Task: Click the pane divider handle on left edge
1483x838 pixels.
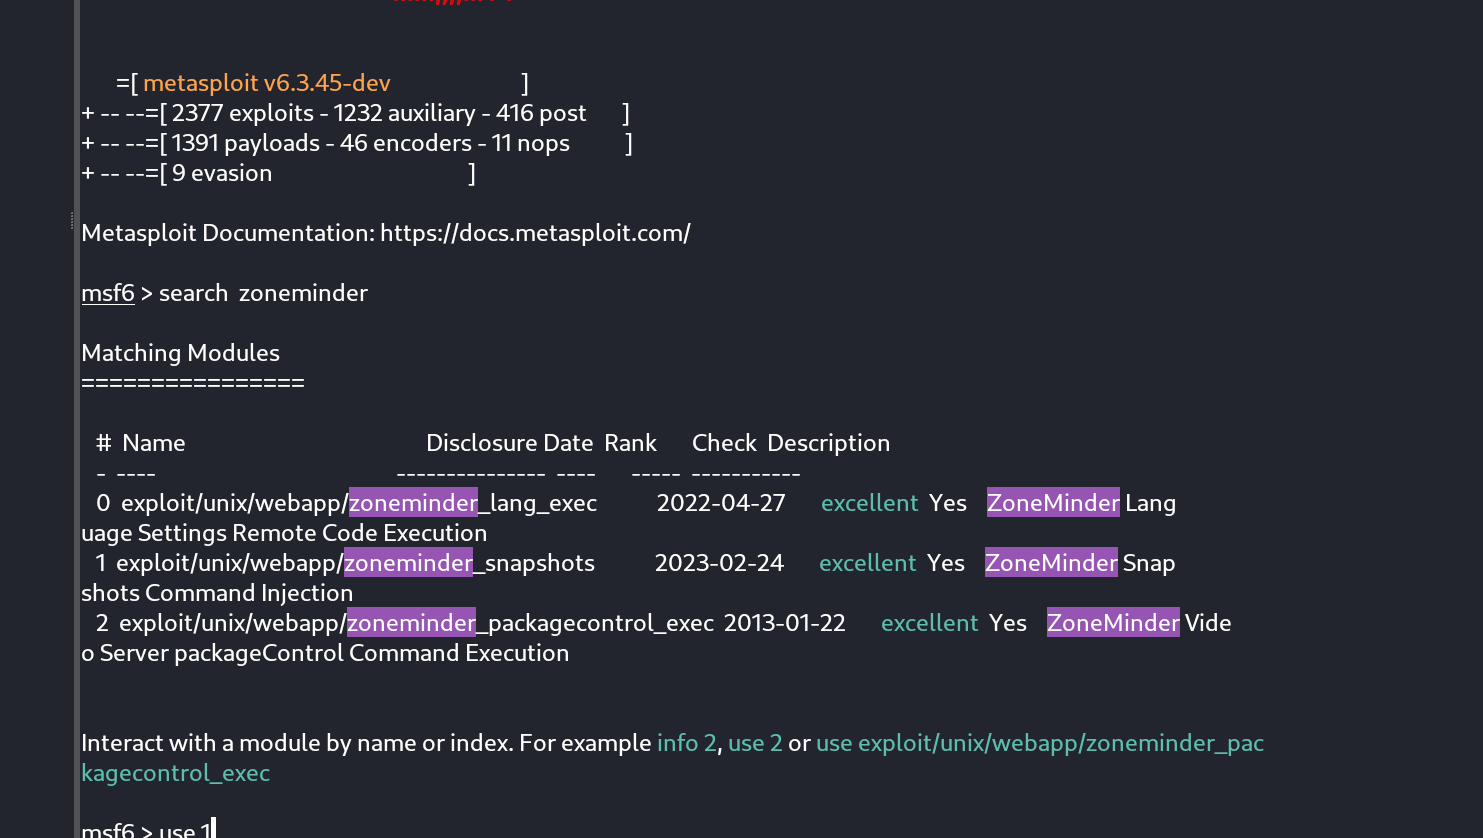Action: click(72, 220)
